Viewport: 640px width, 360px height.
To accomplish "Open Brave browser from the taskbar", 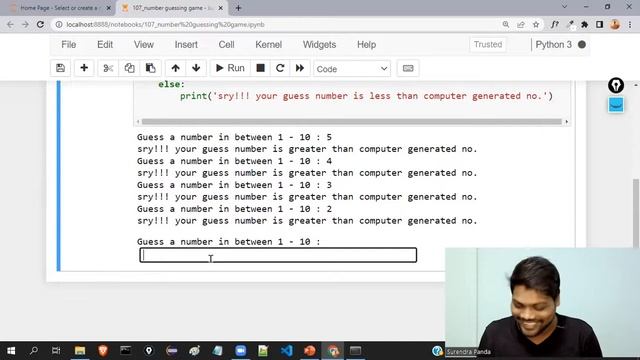I will point(103,351).
